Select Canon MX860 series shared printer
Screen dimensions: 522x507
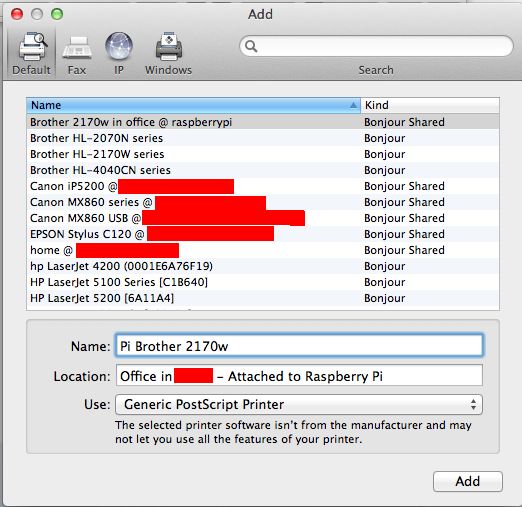pos(263,202)
